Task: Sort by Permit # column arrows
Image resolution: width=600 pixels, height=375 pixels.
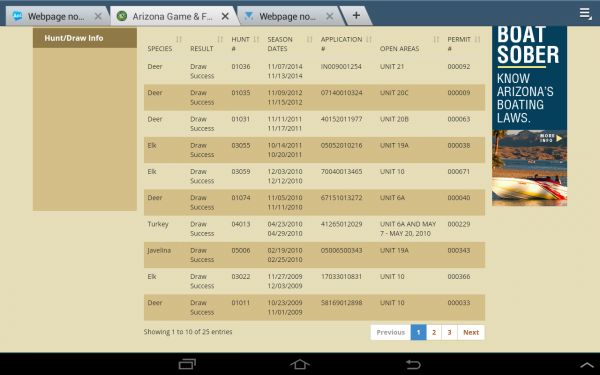Action: [x=478, y=39]
